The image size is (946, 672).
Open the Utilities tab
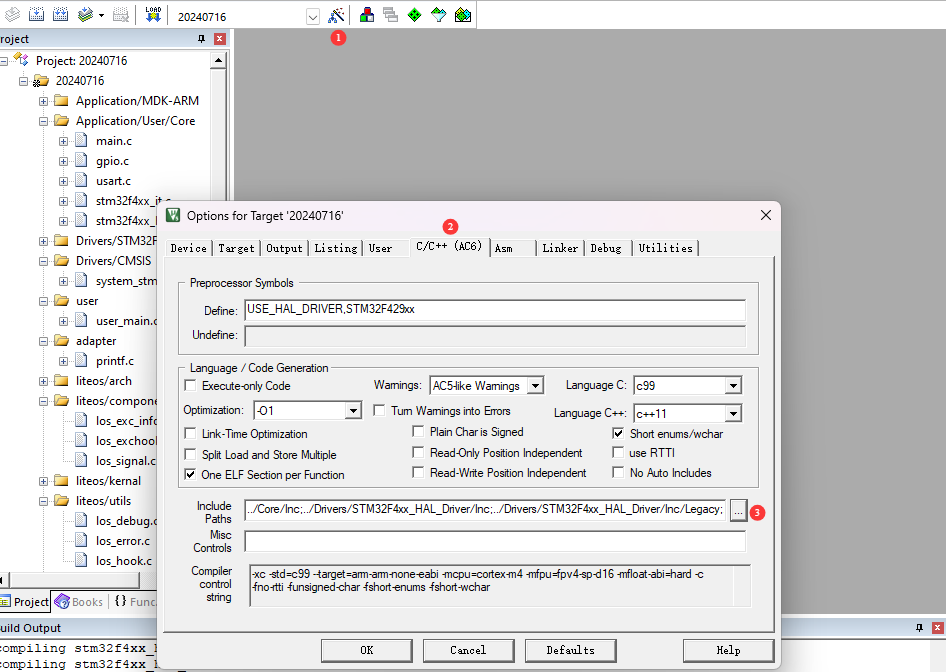click(x=665, y=248)
